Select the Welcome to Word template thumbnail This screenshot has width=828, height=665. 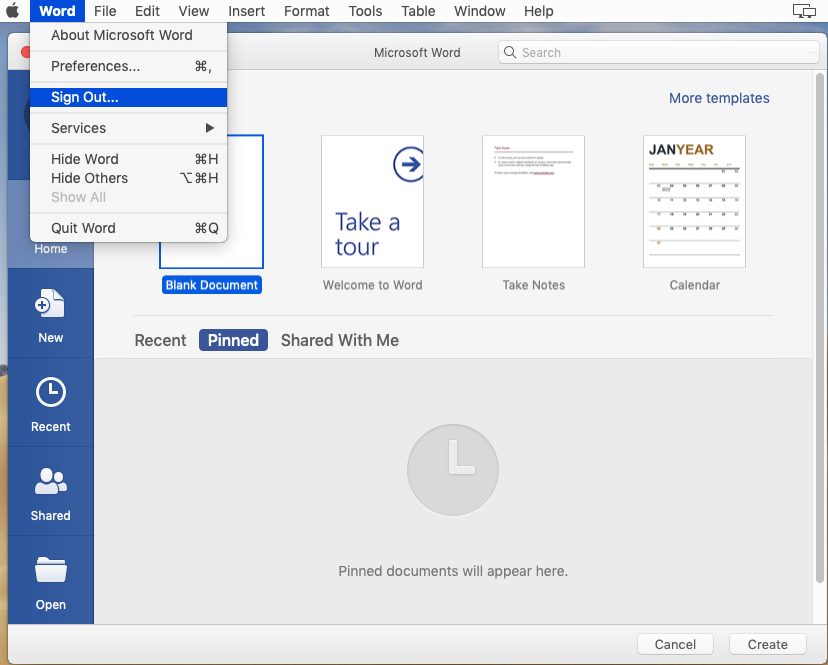pyautogui.click(x=372, y=201)
